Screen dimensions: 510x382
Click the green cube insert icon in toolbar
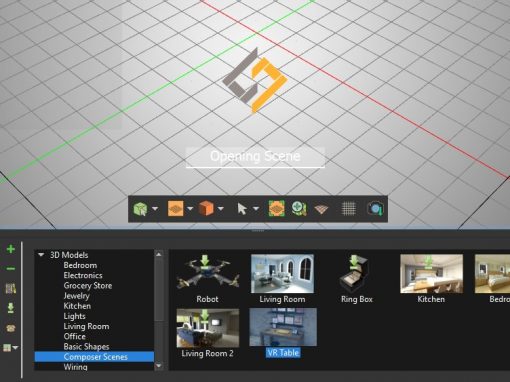point(141,209)
